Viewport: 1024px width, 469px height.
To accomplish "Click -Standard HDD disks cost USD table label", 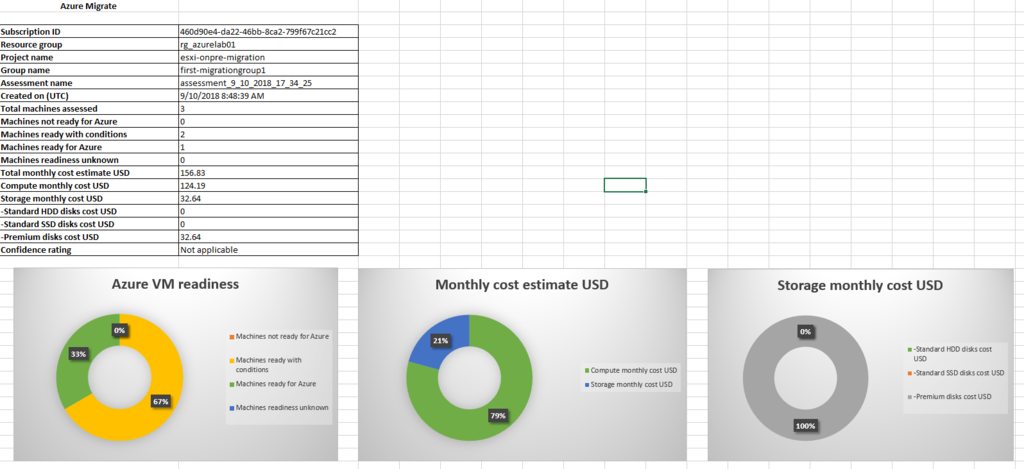I will pos(89,212).
